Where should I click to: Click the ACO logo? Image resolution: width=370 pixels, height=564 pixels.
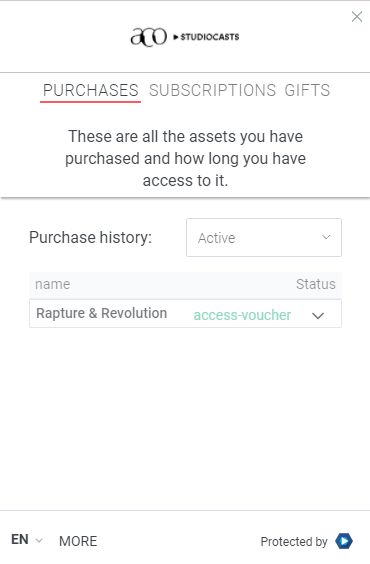(x=149, y=37)
